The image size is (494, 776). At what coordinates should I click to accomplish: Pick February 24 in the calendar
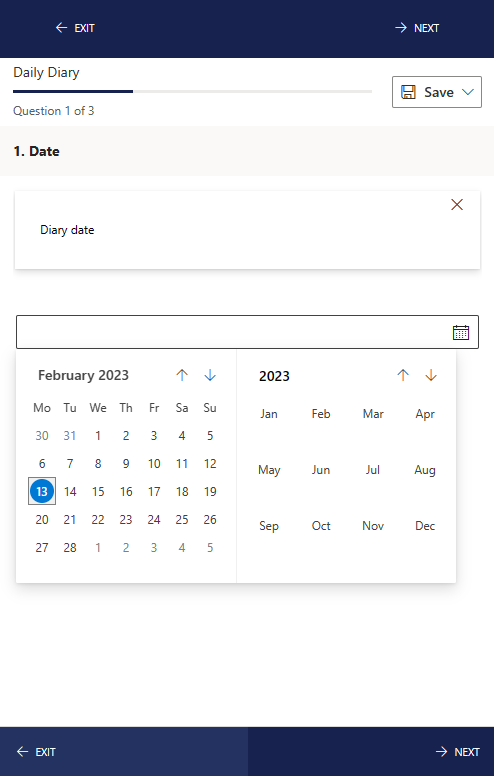154,520
